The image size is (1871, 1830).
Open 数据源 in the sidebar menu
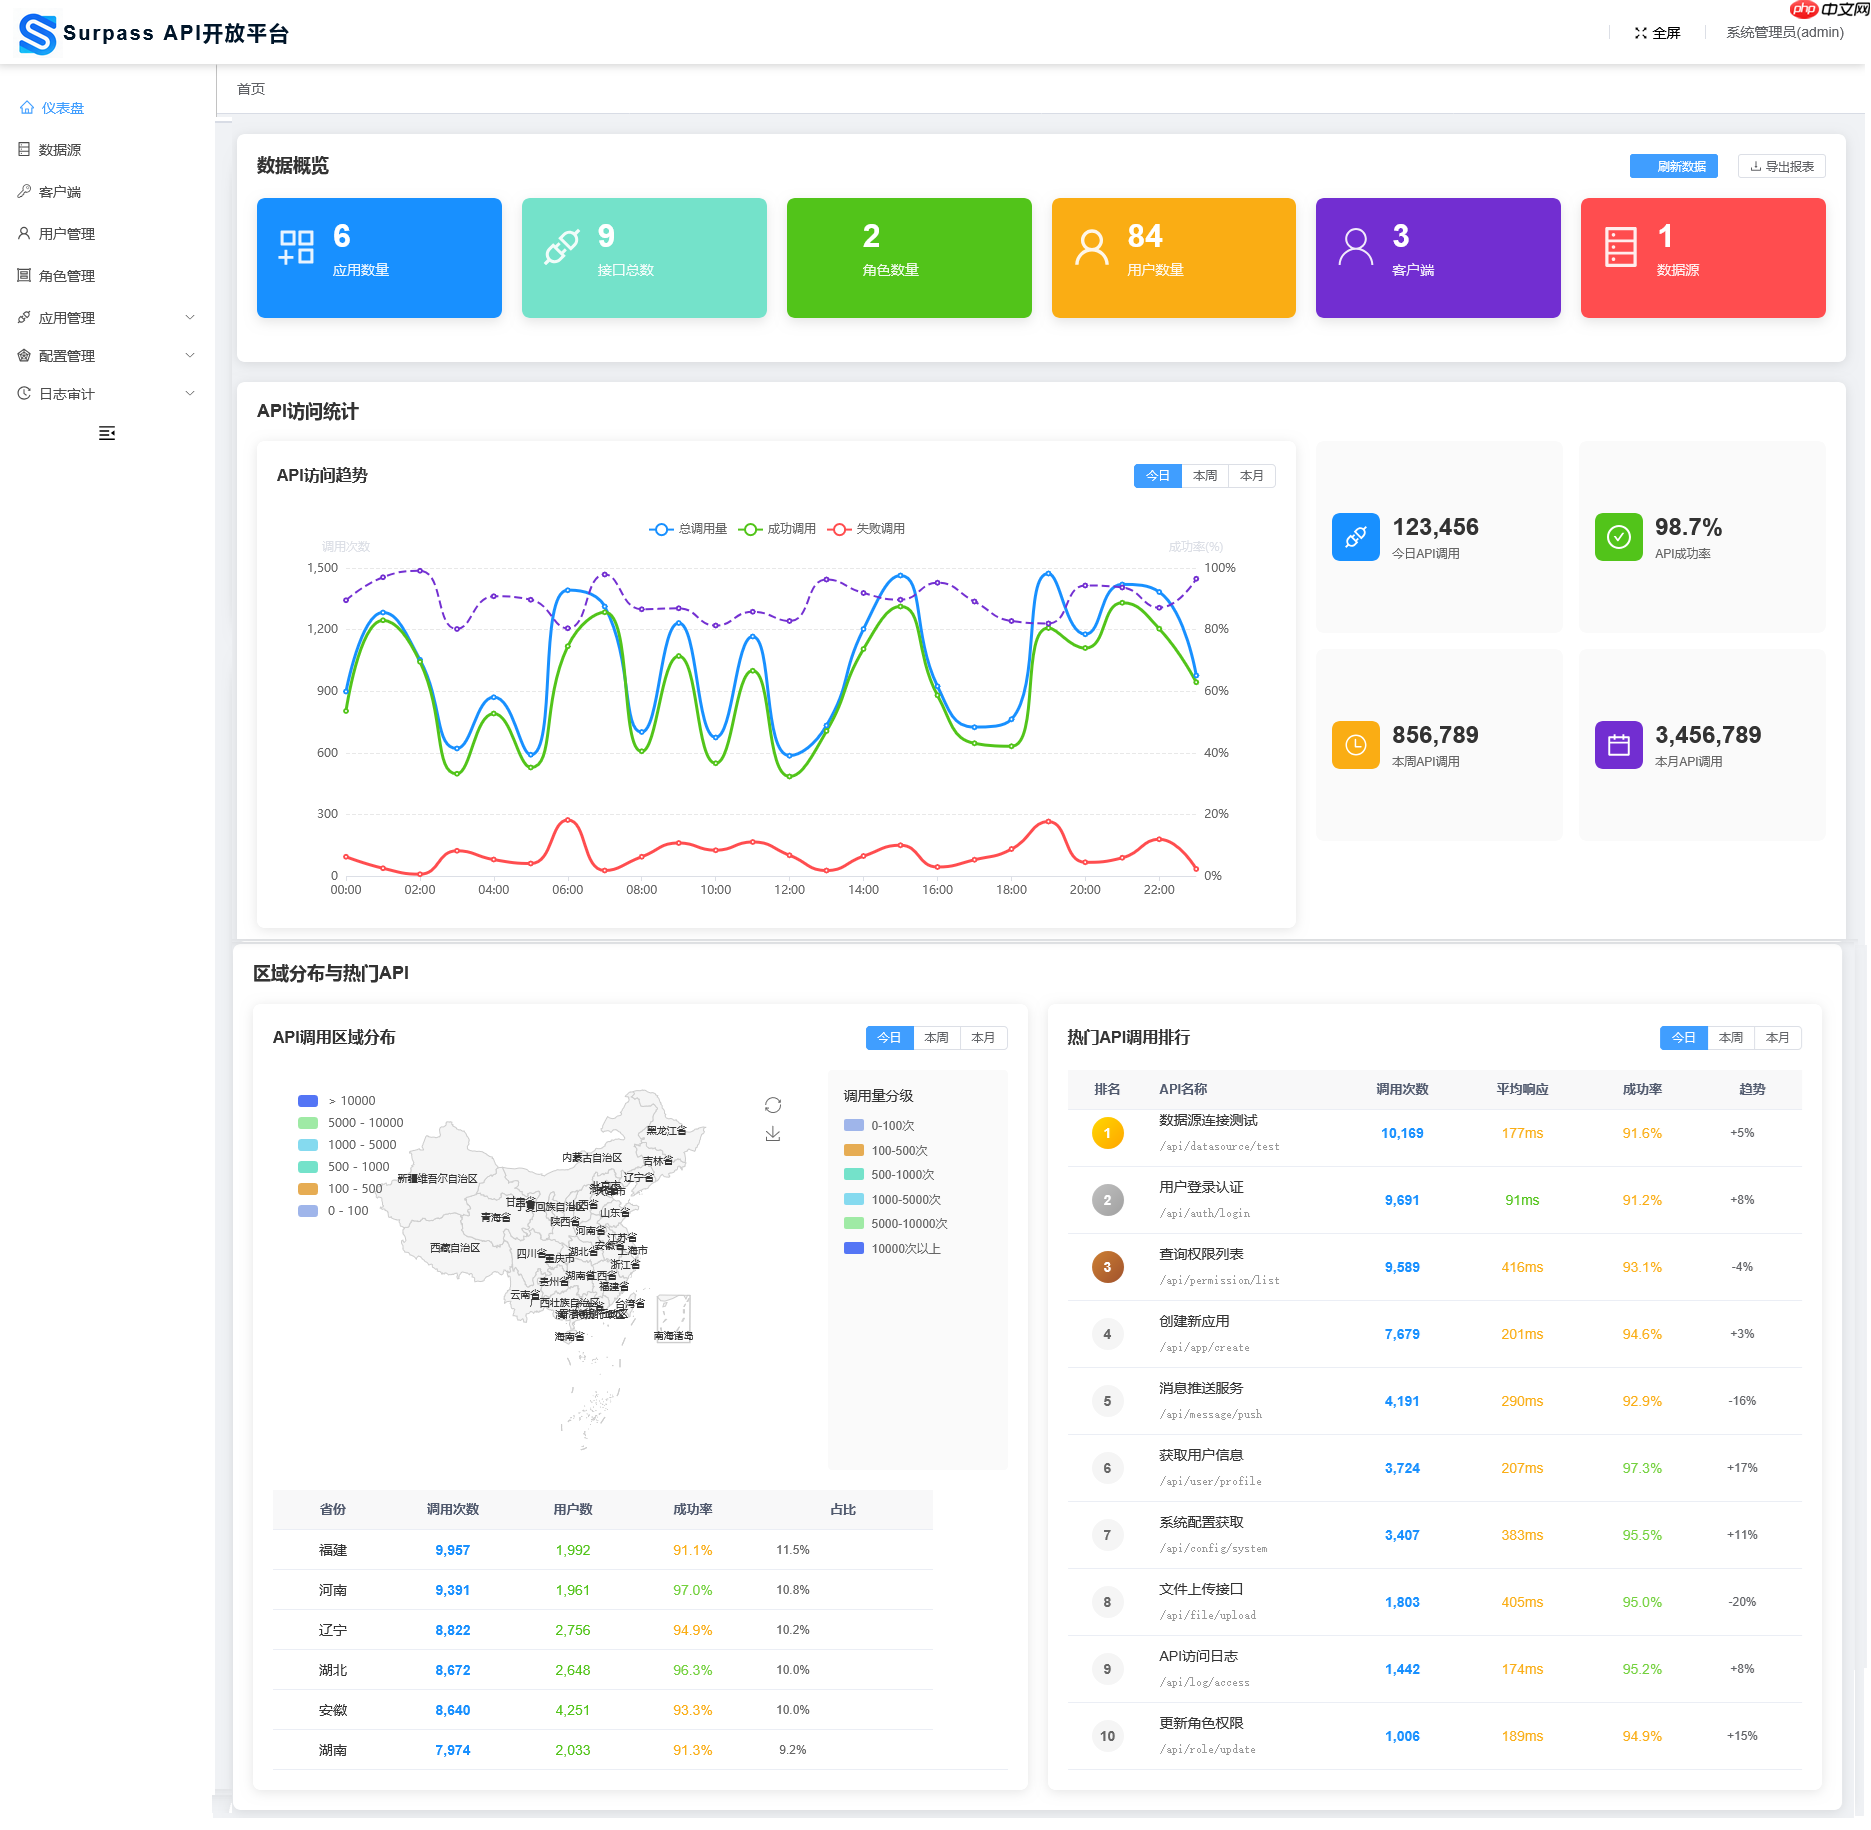click(60, 150)
